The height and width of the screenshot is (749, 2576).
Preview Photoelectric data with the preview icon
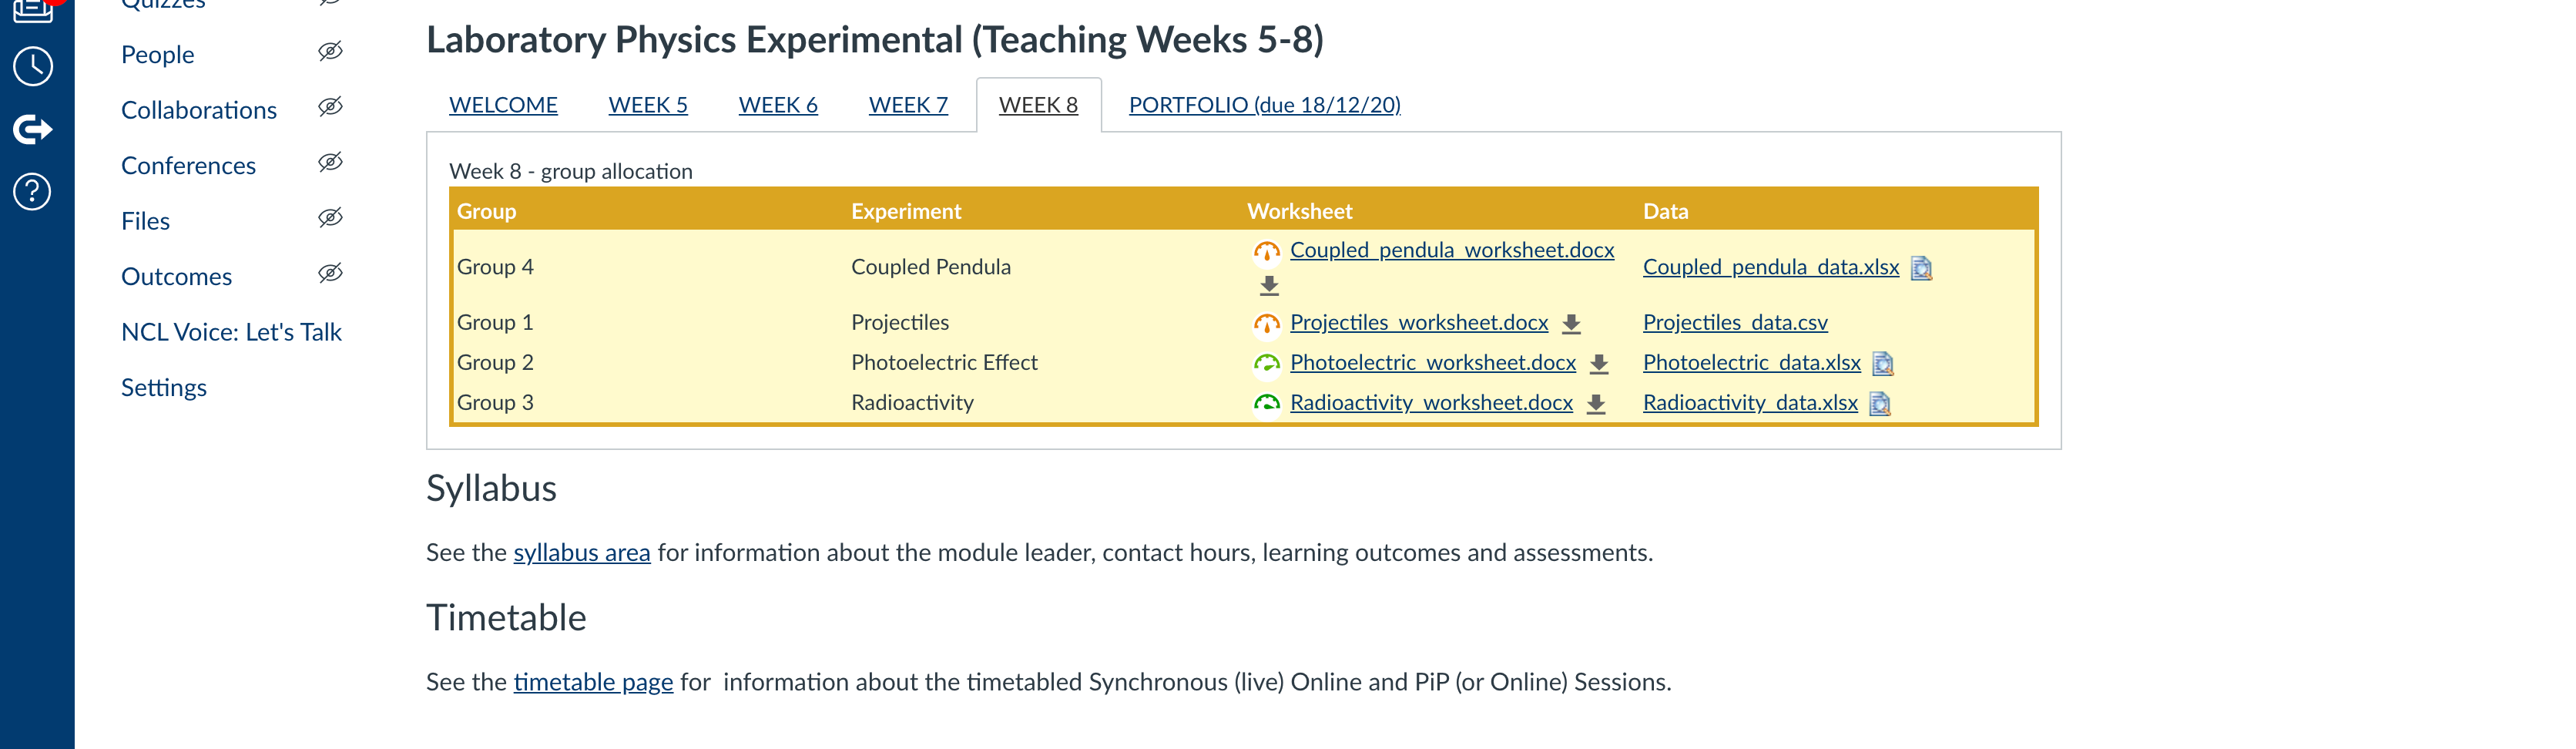tap(1883, 364)
